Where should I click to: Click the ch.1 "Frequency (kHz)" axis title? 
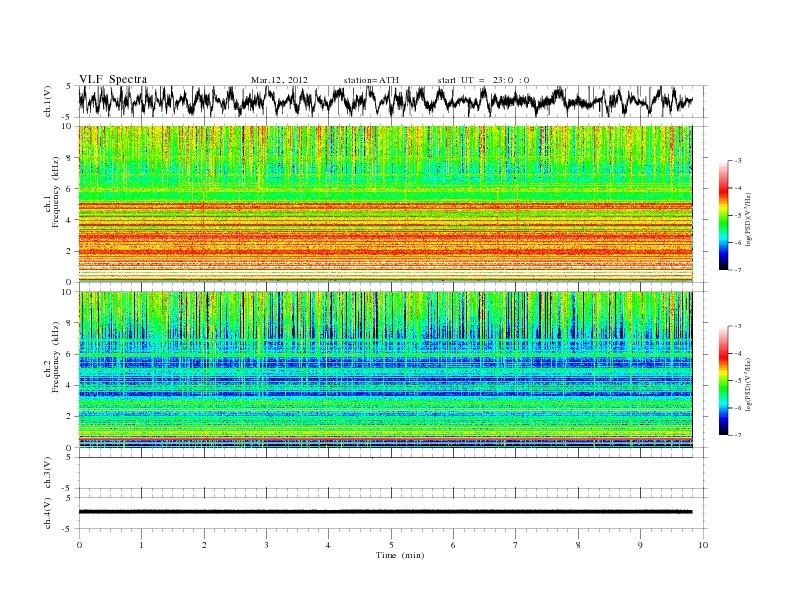[x=56, y=192]
